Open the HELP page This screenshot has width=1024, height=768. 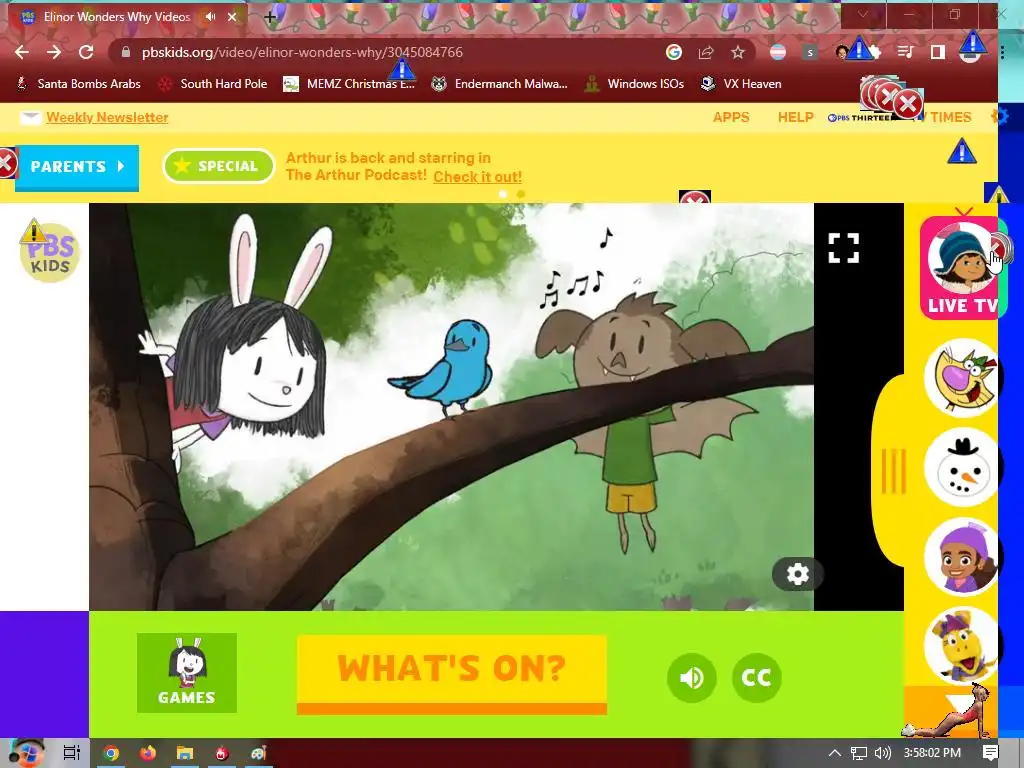[x=795, y=117]
